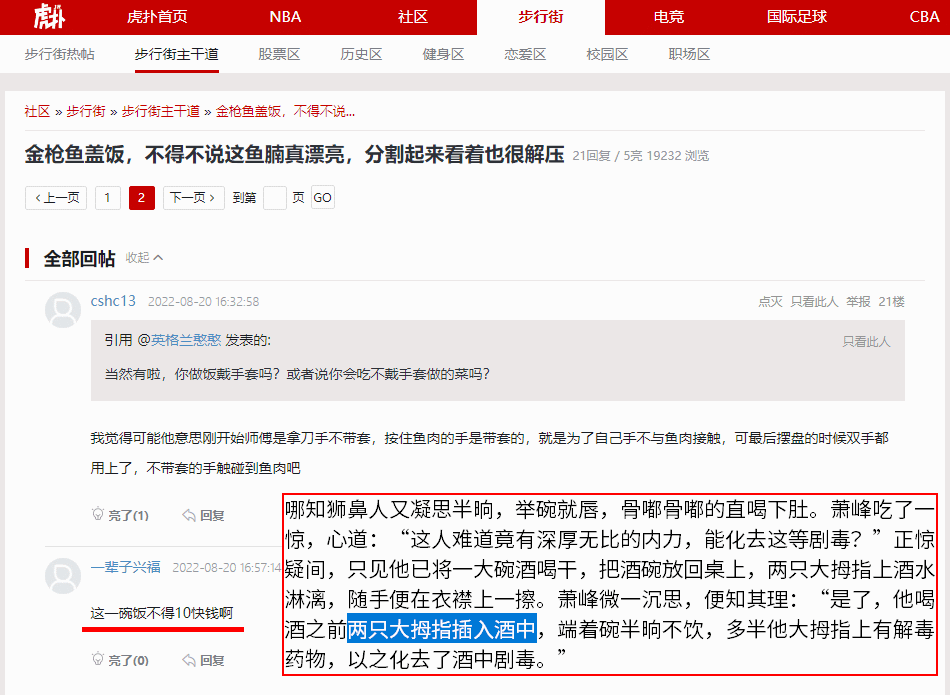Image resolution: width=950 pixels, height=695 pixels.
Task: Open the 校园区 sub-tab
Action: click(x=607, y=55)
